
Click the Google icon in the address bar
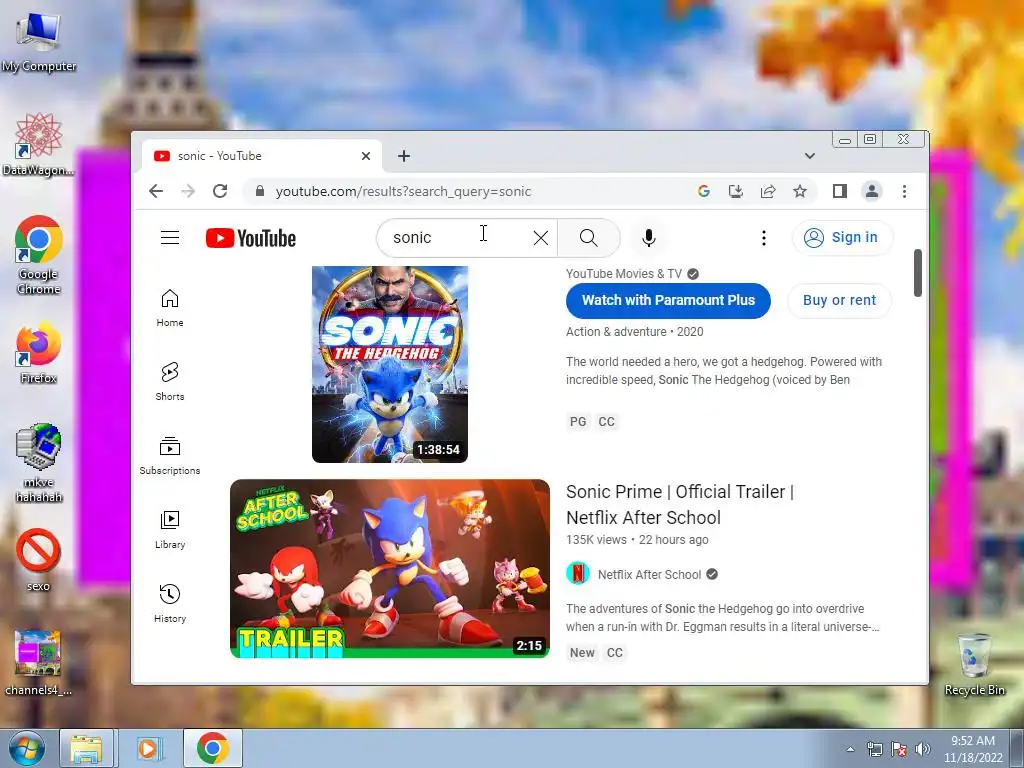coord(703,191)
